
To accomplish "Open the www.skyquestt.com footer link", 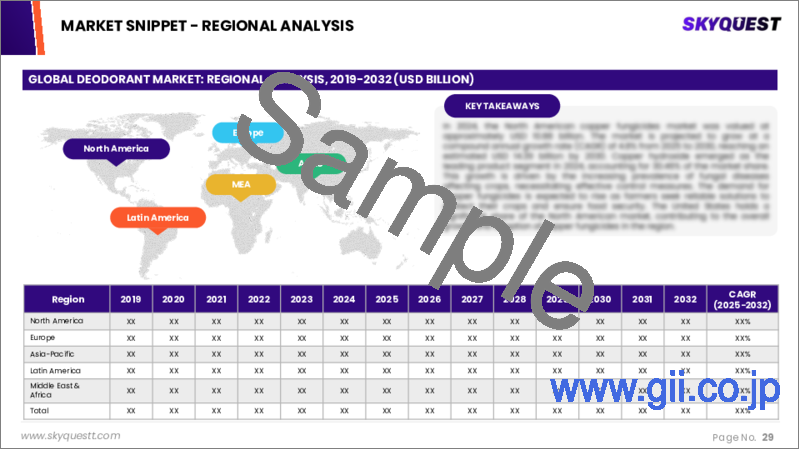I will 70,436.
